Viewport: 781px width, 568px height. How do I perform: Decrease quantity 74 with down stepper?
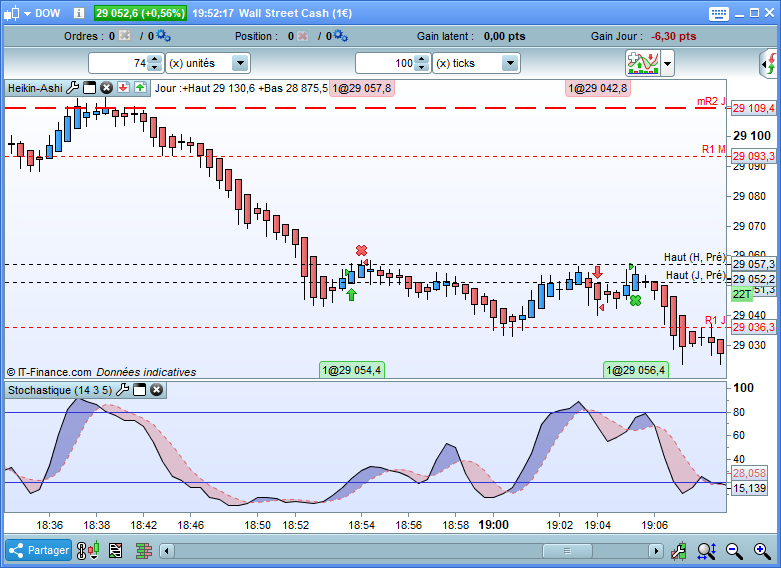(155, 68)
